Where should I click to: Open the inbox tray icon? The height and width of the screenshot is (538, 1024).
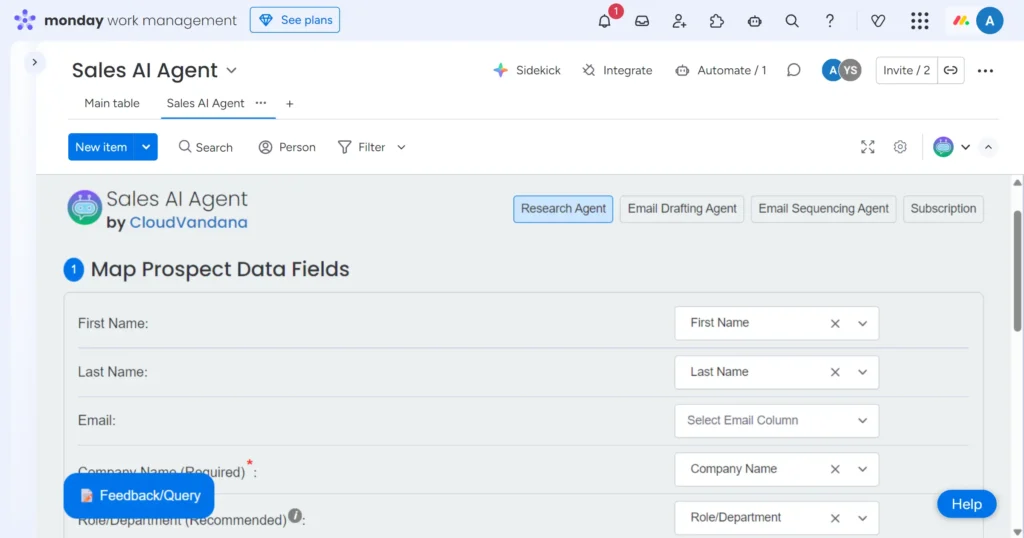[x=642, y=21]
